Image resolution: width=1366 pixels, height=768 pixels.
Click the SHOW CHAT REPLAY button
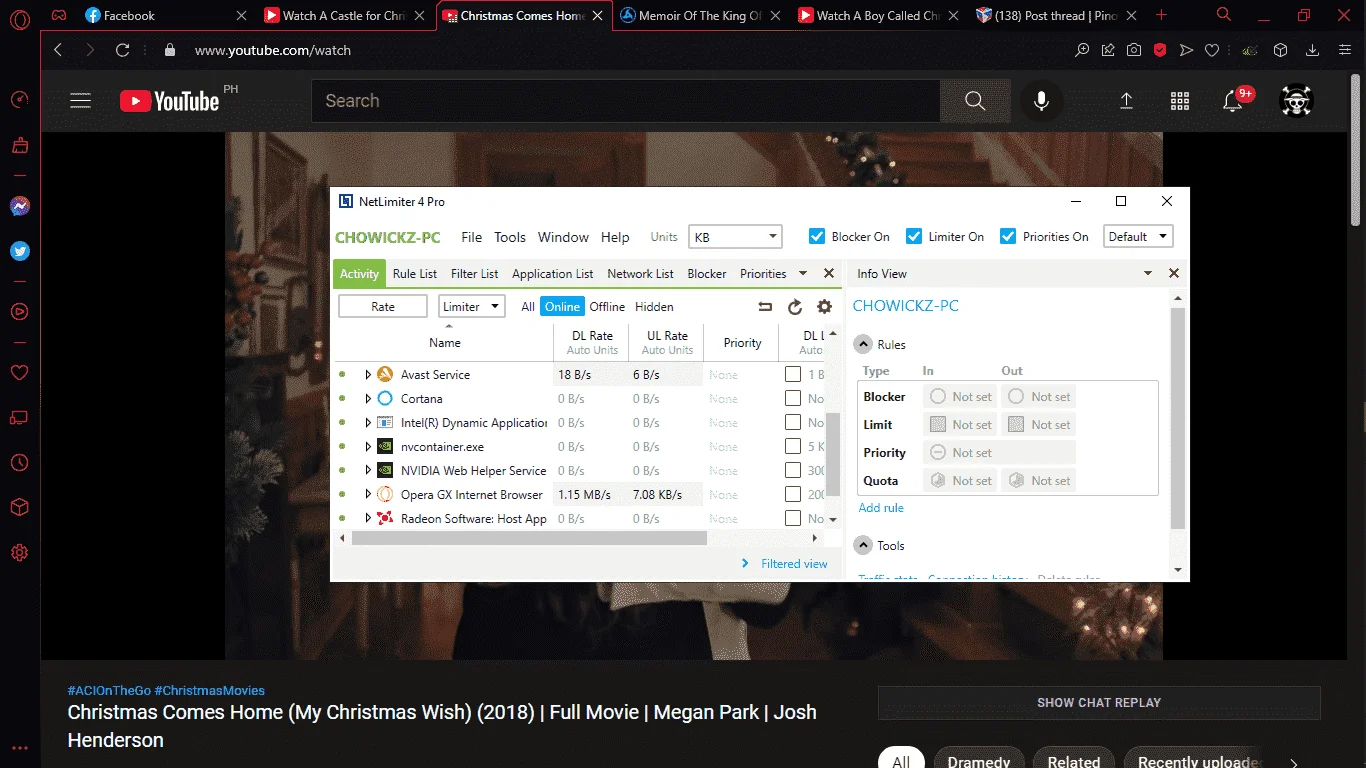click(1099, 703)
